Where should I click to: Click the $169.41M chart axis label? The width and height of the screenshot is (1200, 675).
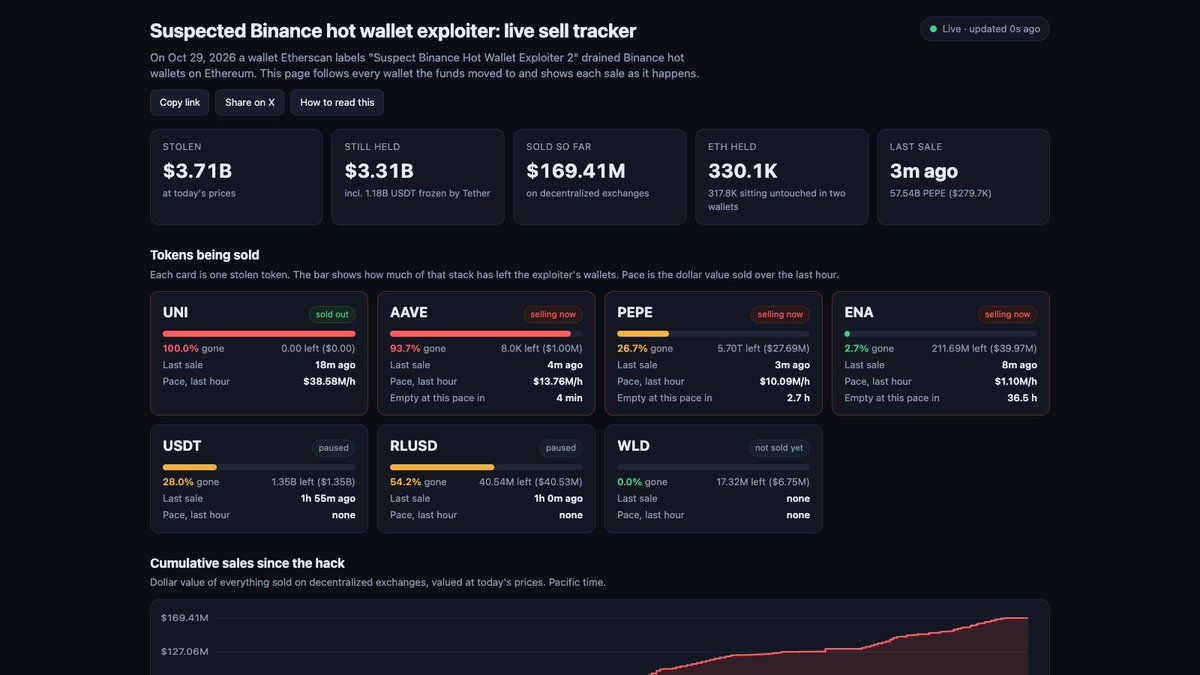click(184, 618)
